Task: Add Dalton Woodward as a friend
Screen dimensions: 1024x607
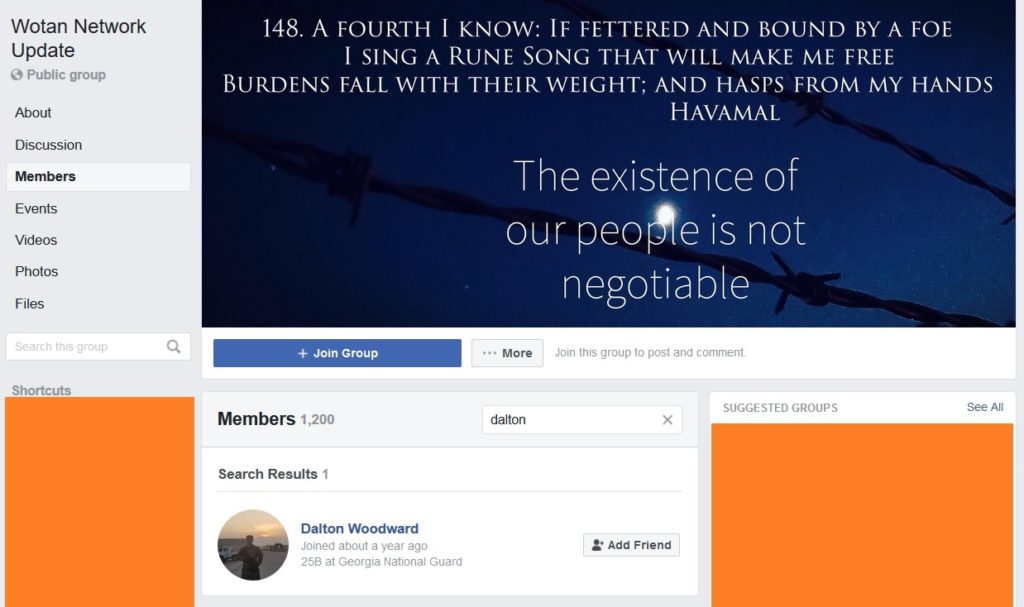Action: pyautogui.click(x=631, y=545)
